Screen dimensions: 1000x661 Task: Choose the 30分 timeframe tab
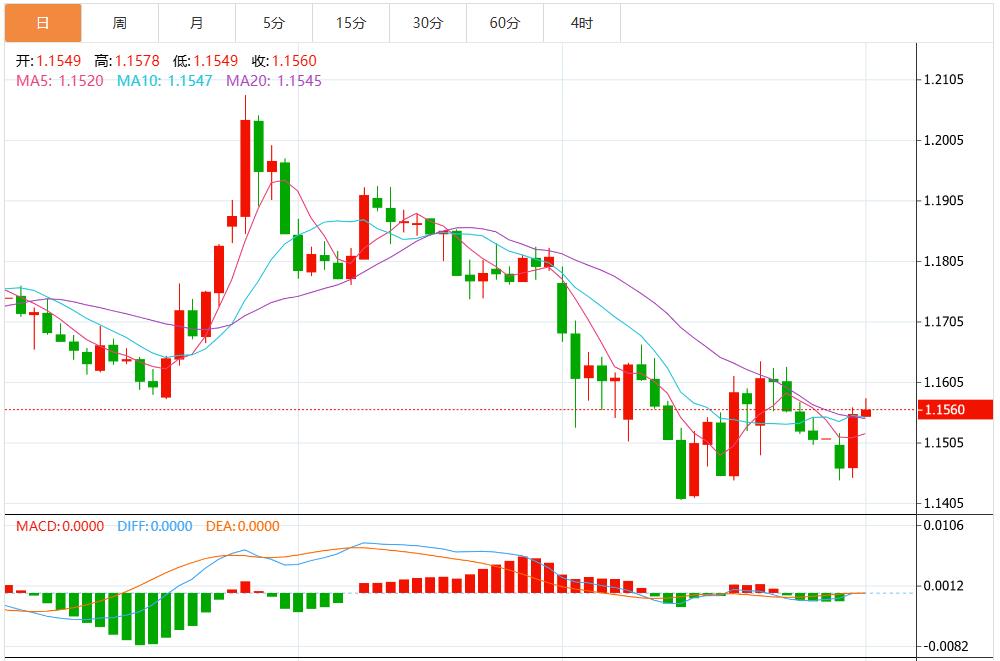[427, 22]
